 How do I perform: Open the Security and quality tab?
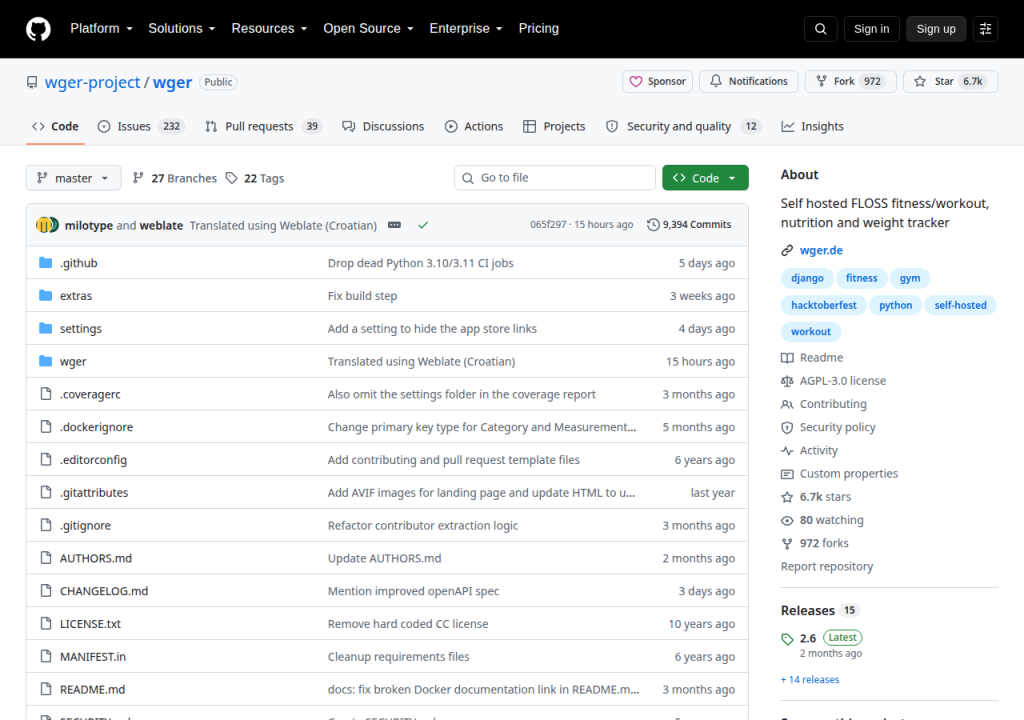click(684, 126)
